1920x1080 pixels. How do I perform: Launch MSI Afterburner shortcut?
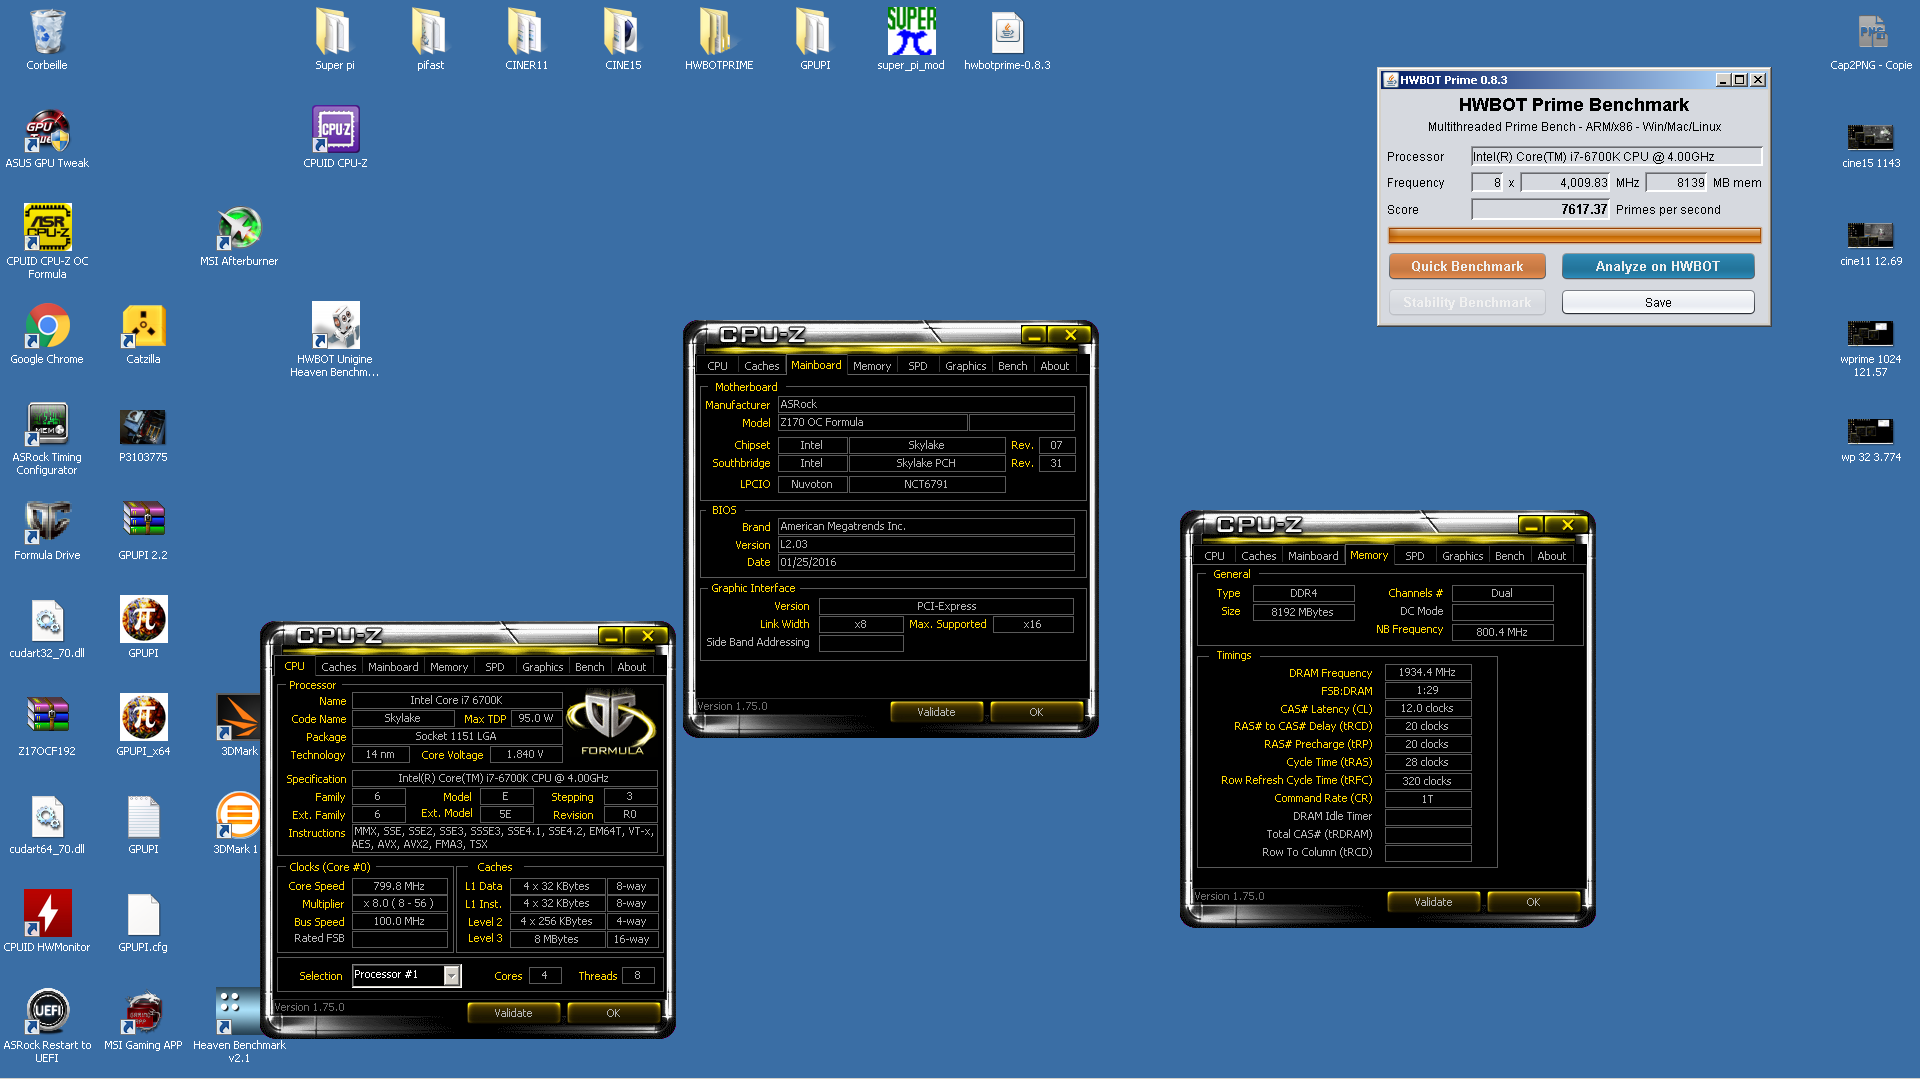point(239,236)
